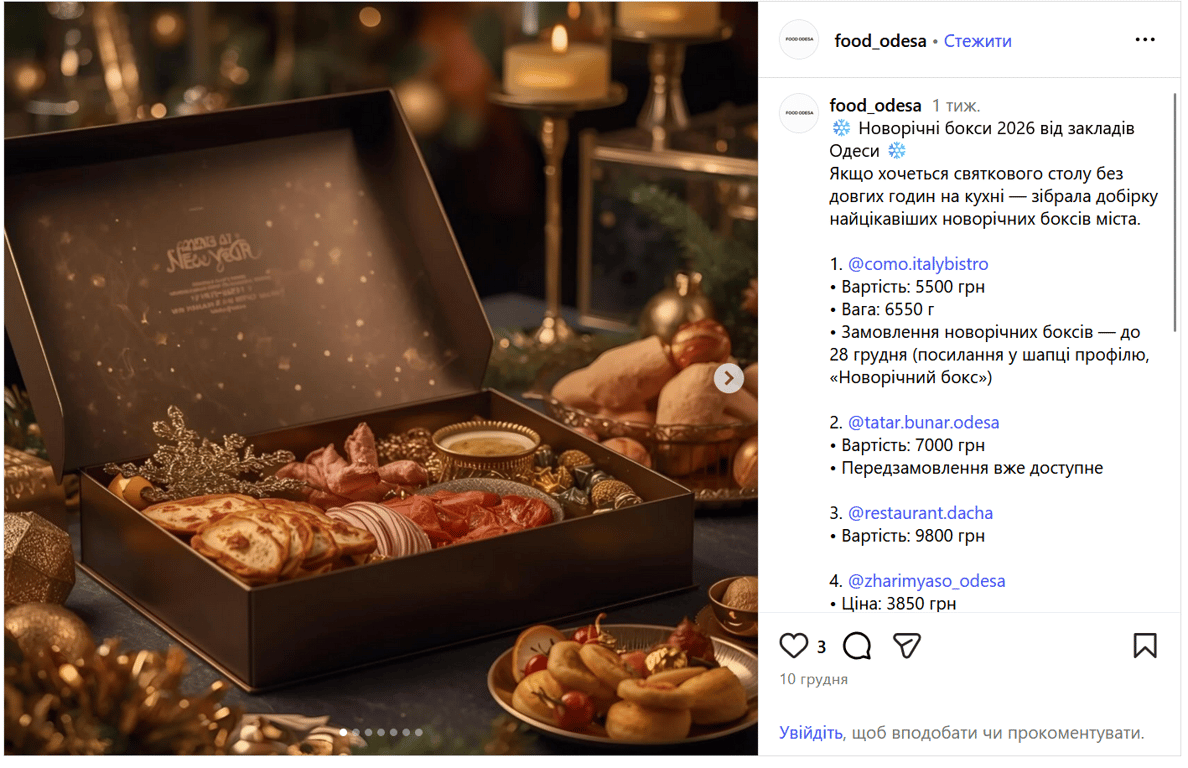Visit @tatar.bunar.odesa profile mention
The image size is (1188, 768).
(923, 422)
